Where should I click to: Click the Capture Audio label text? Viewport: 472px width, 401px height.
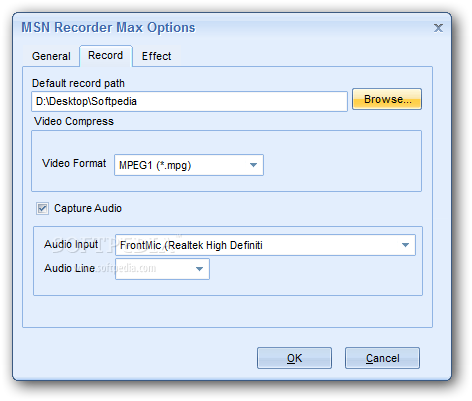coord(88,208)
